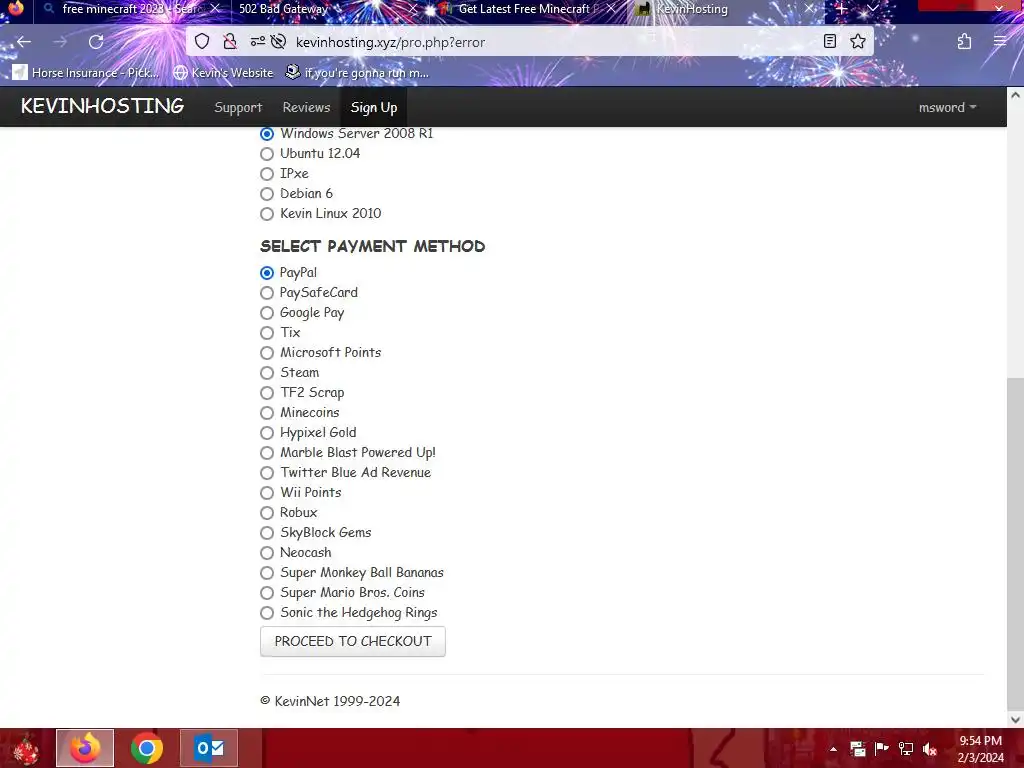Choose Hypixel Gold radio button

pos(266,433)
